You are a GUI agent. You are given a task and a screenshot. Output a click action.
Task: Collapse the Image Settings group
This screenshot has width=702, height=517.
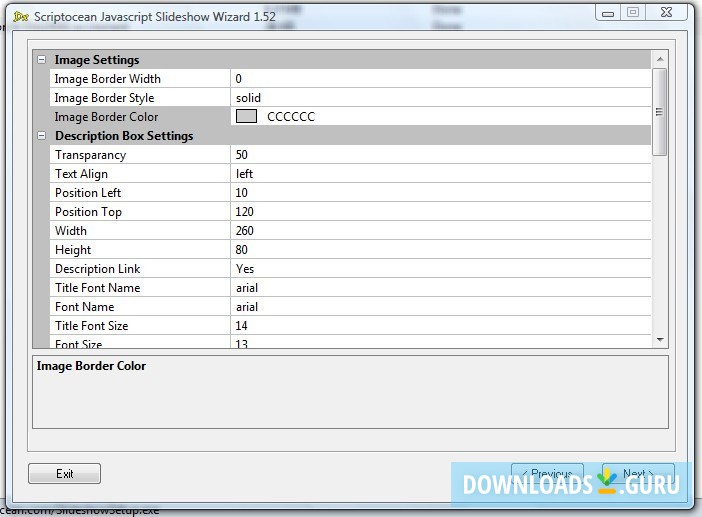42,60
